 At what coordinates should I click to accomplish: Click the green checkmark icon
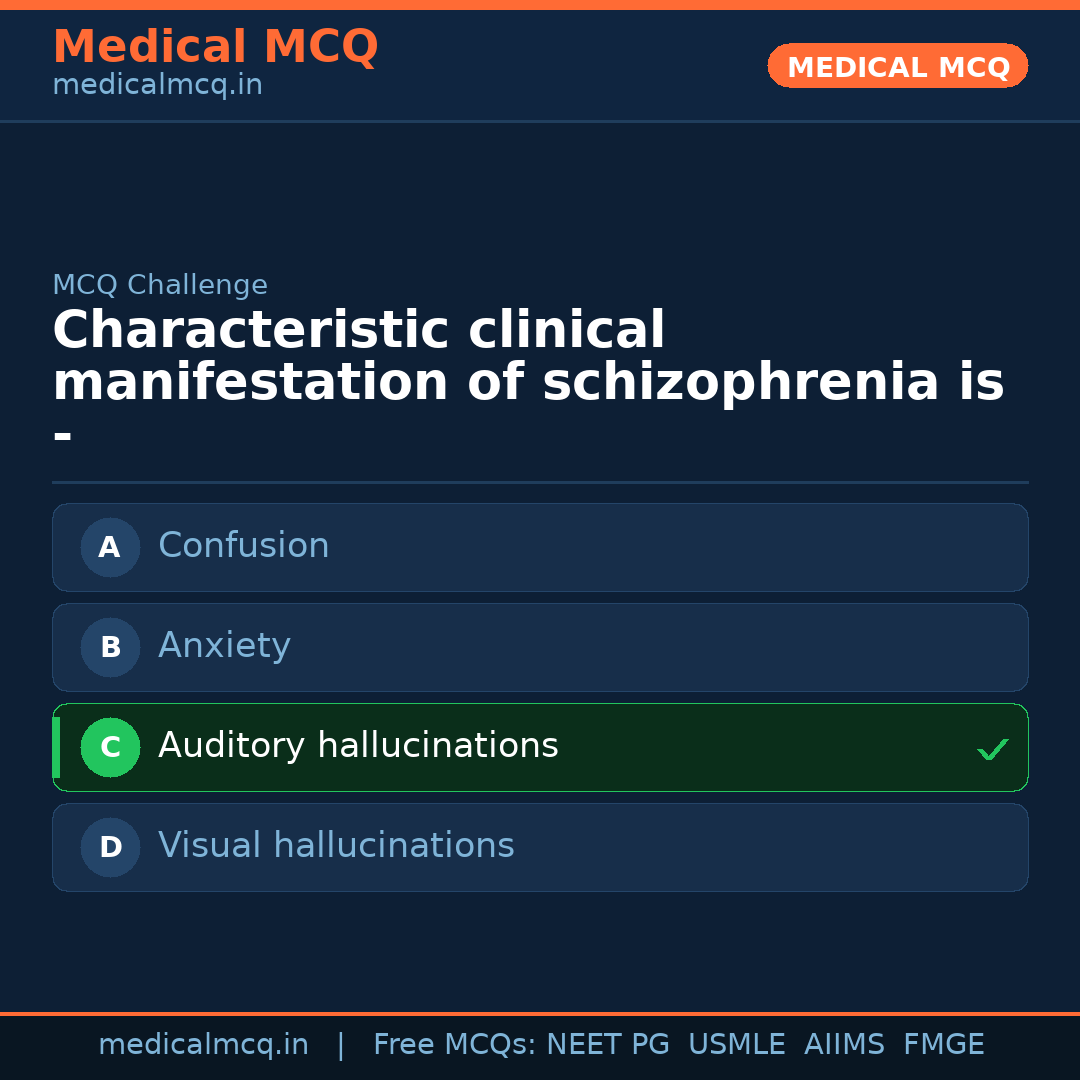992,749
